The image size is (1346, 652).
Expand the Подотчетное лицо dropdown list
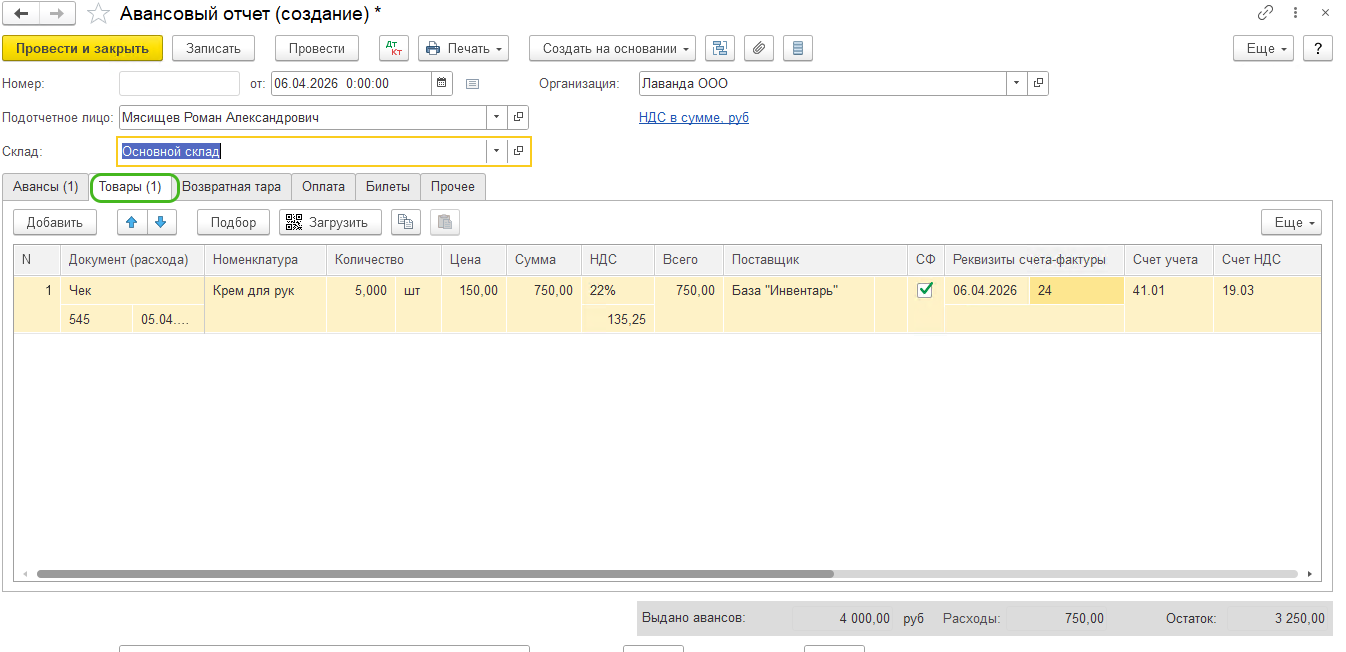pyautogui.click(x=497, y=118)
